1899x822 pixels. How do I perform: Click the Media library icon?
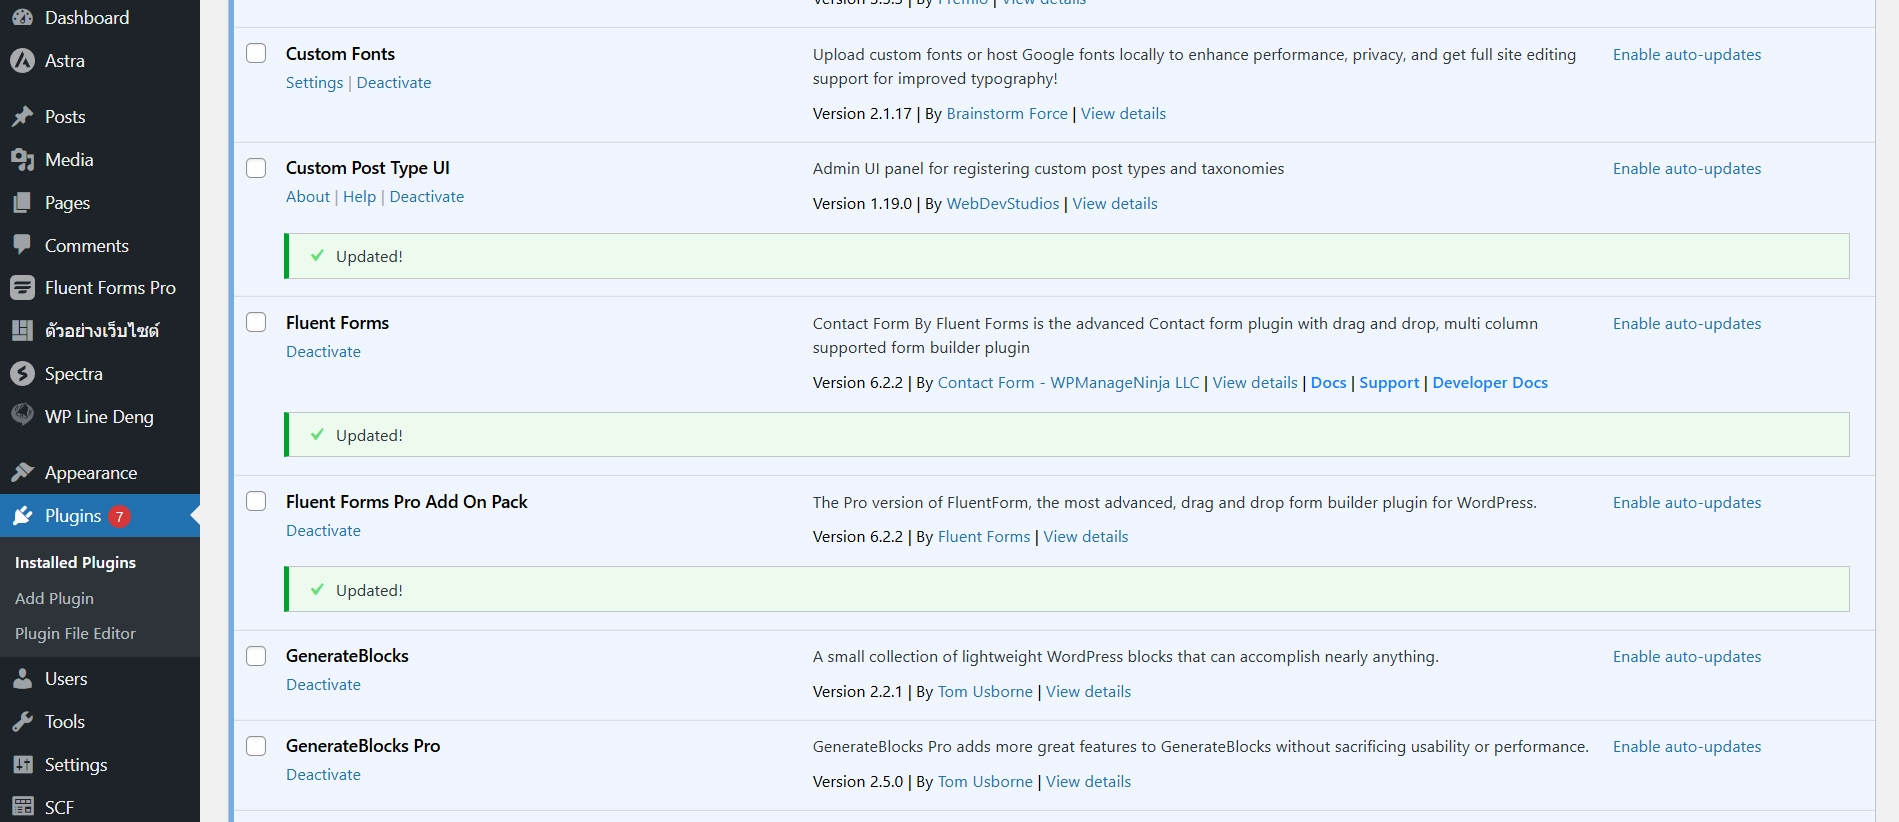click(x=22, y=160)
